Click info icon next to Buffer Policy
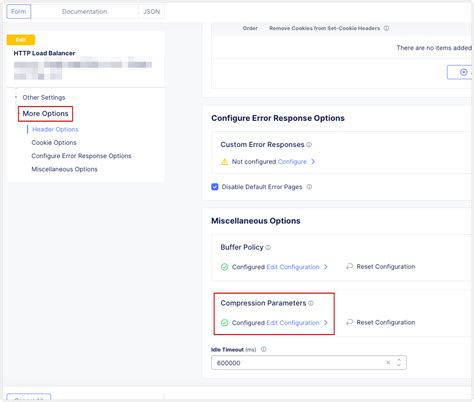 tap(268, 247)
